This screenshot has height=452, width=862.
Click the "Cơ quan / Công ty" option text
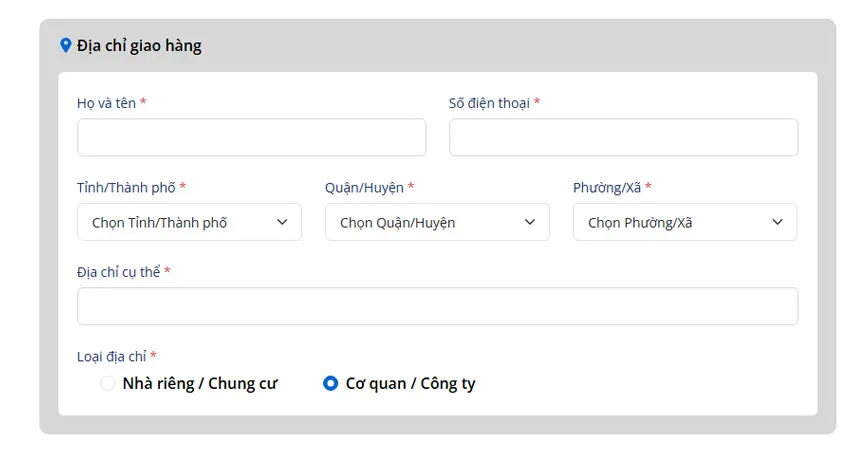pos(411,383)
